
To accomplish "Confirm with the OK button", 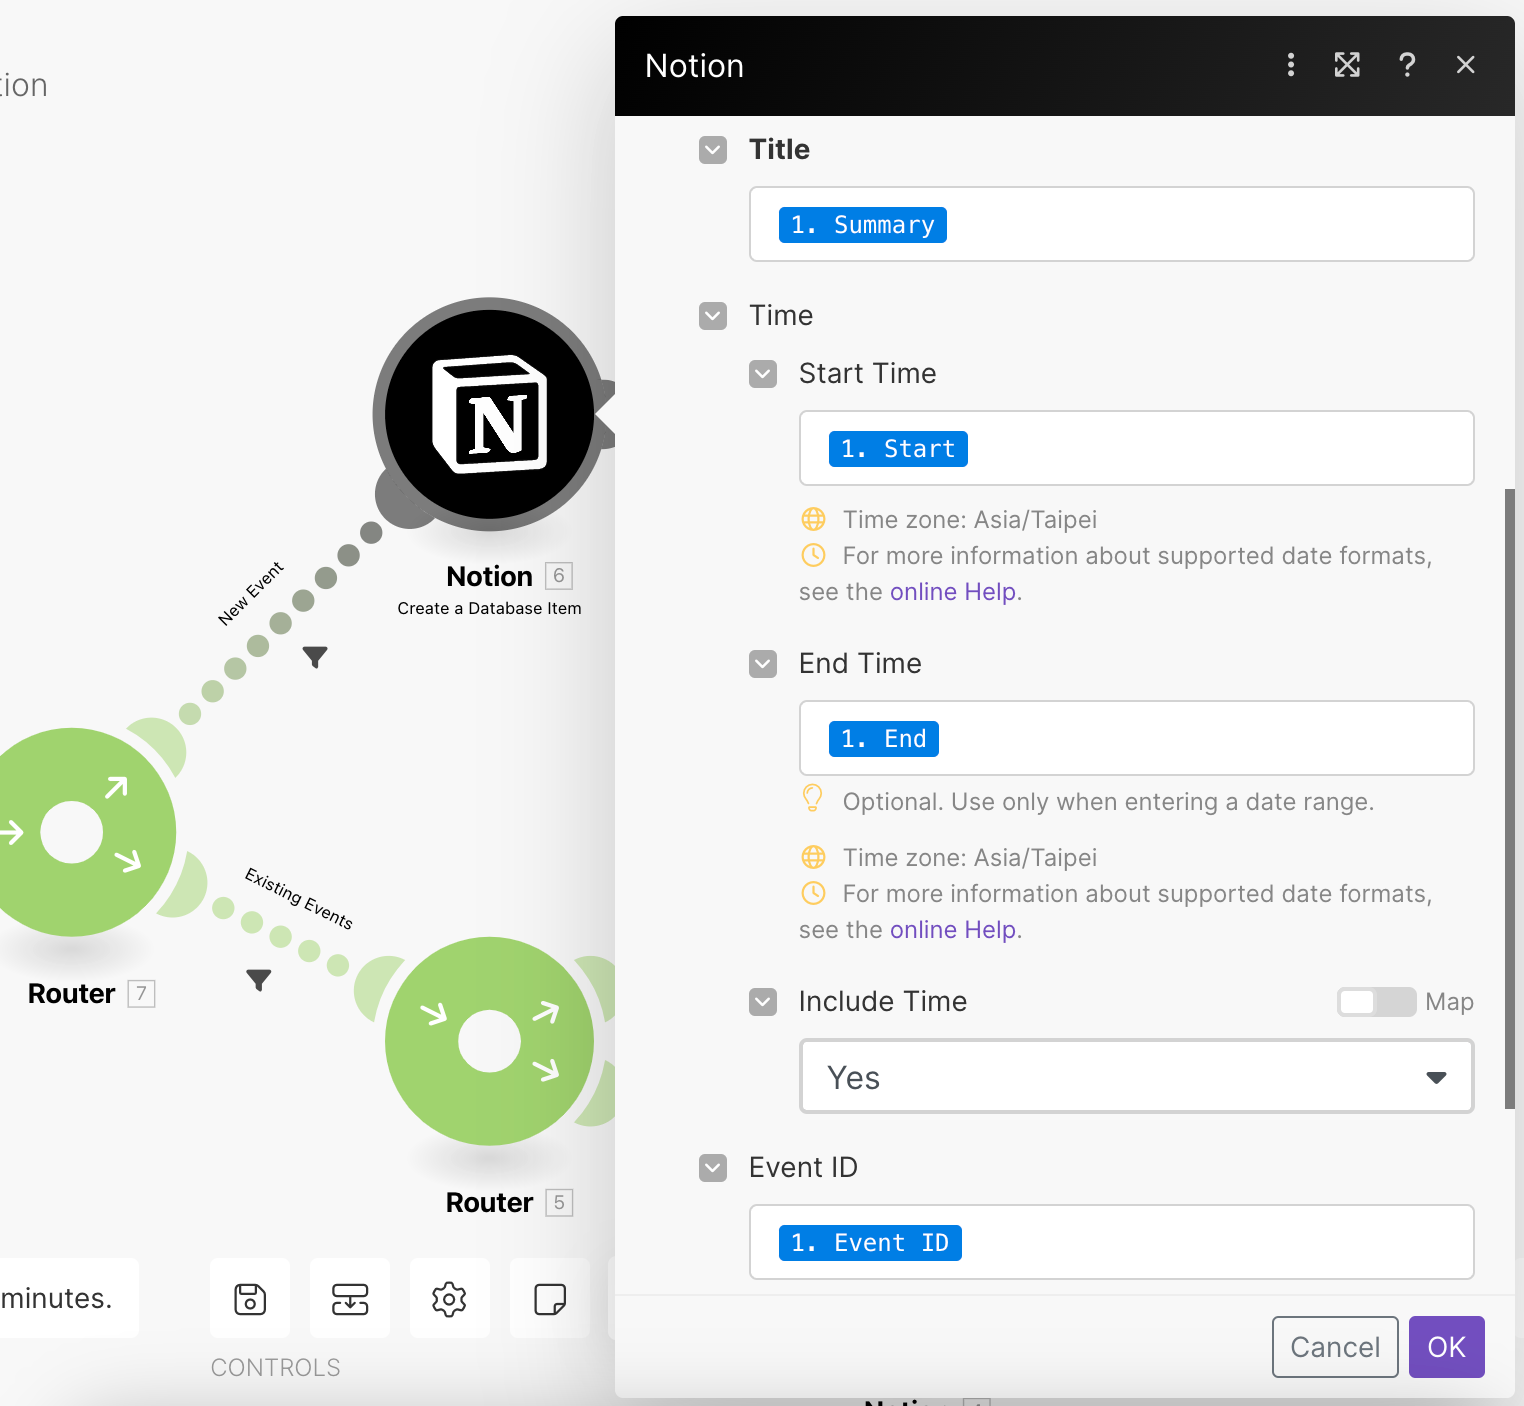I will coord(1446,1347).
